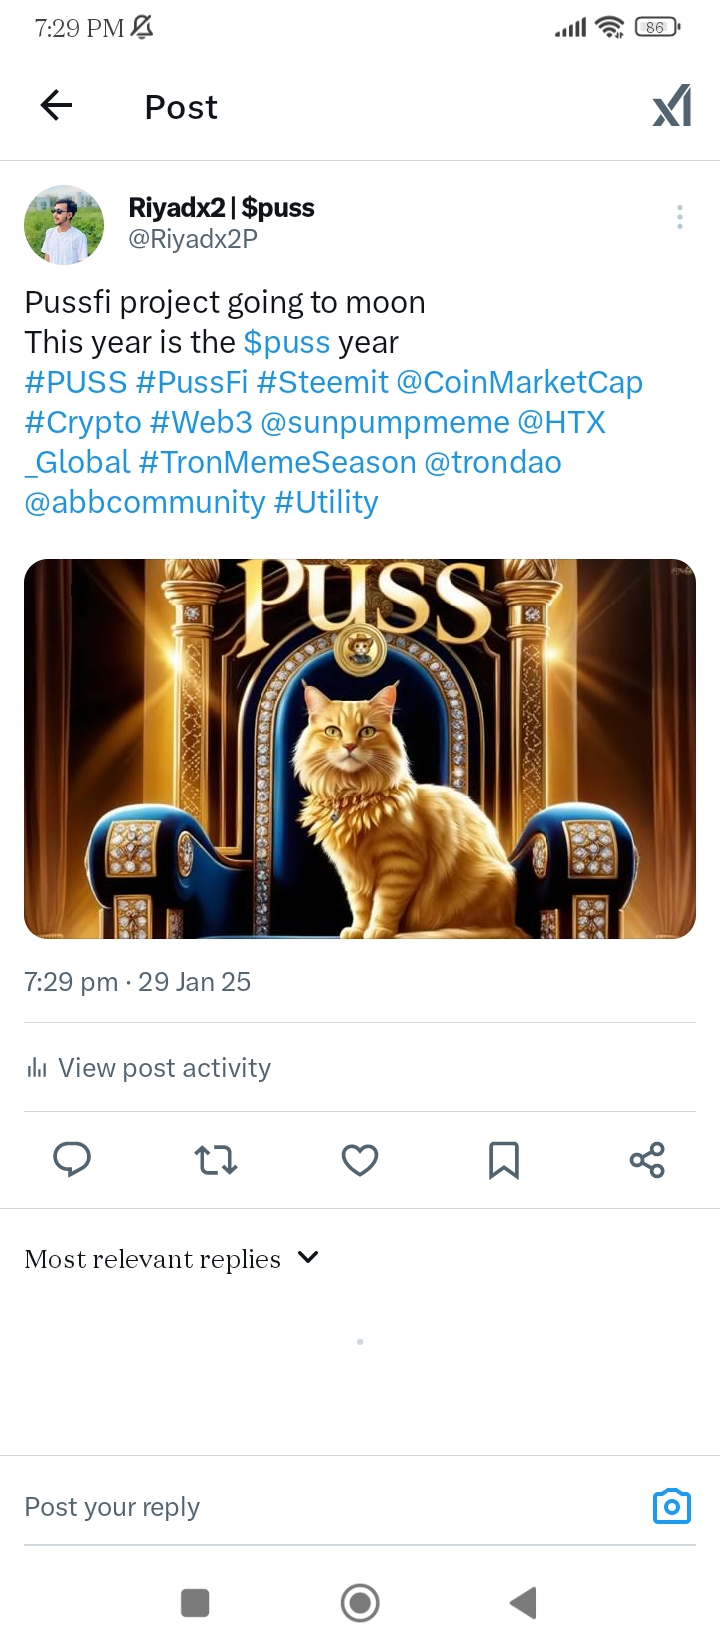
Task: Tap the repost arrows icon
Action: tap(216, 1160)
